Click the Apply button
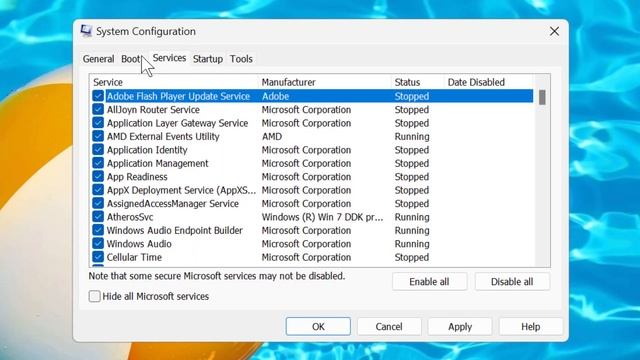 460,327
